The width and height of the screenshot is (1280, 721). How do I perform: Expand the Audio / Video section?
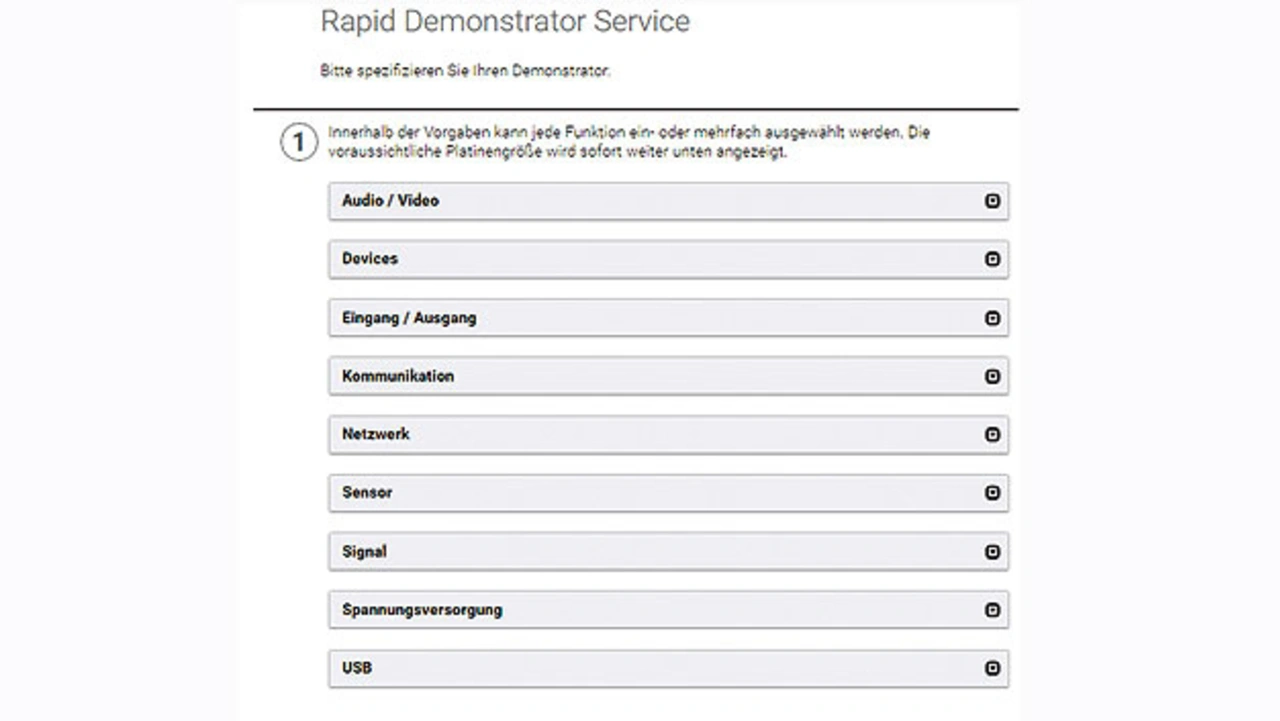click(391, 201)
